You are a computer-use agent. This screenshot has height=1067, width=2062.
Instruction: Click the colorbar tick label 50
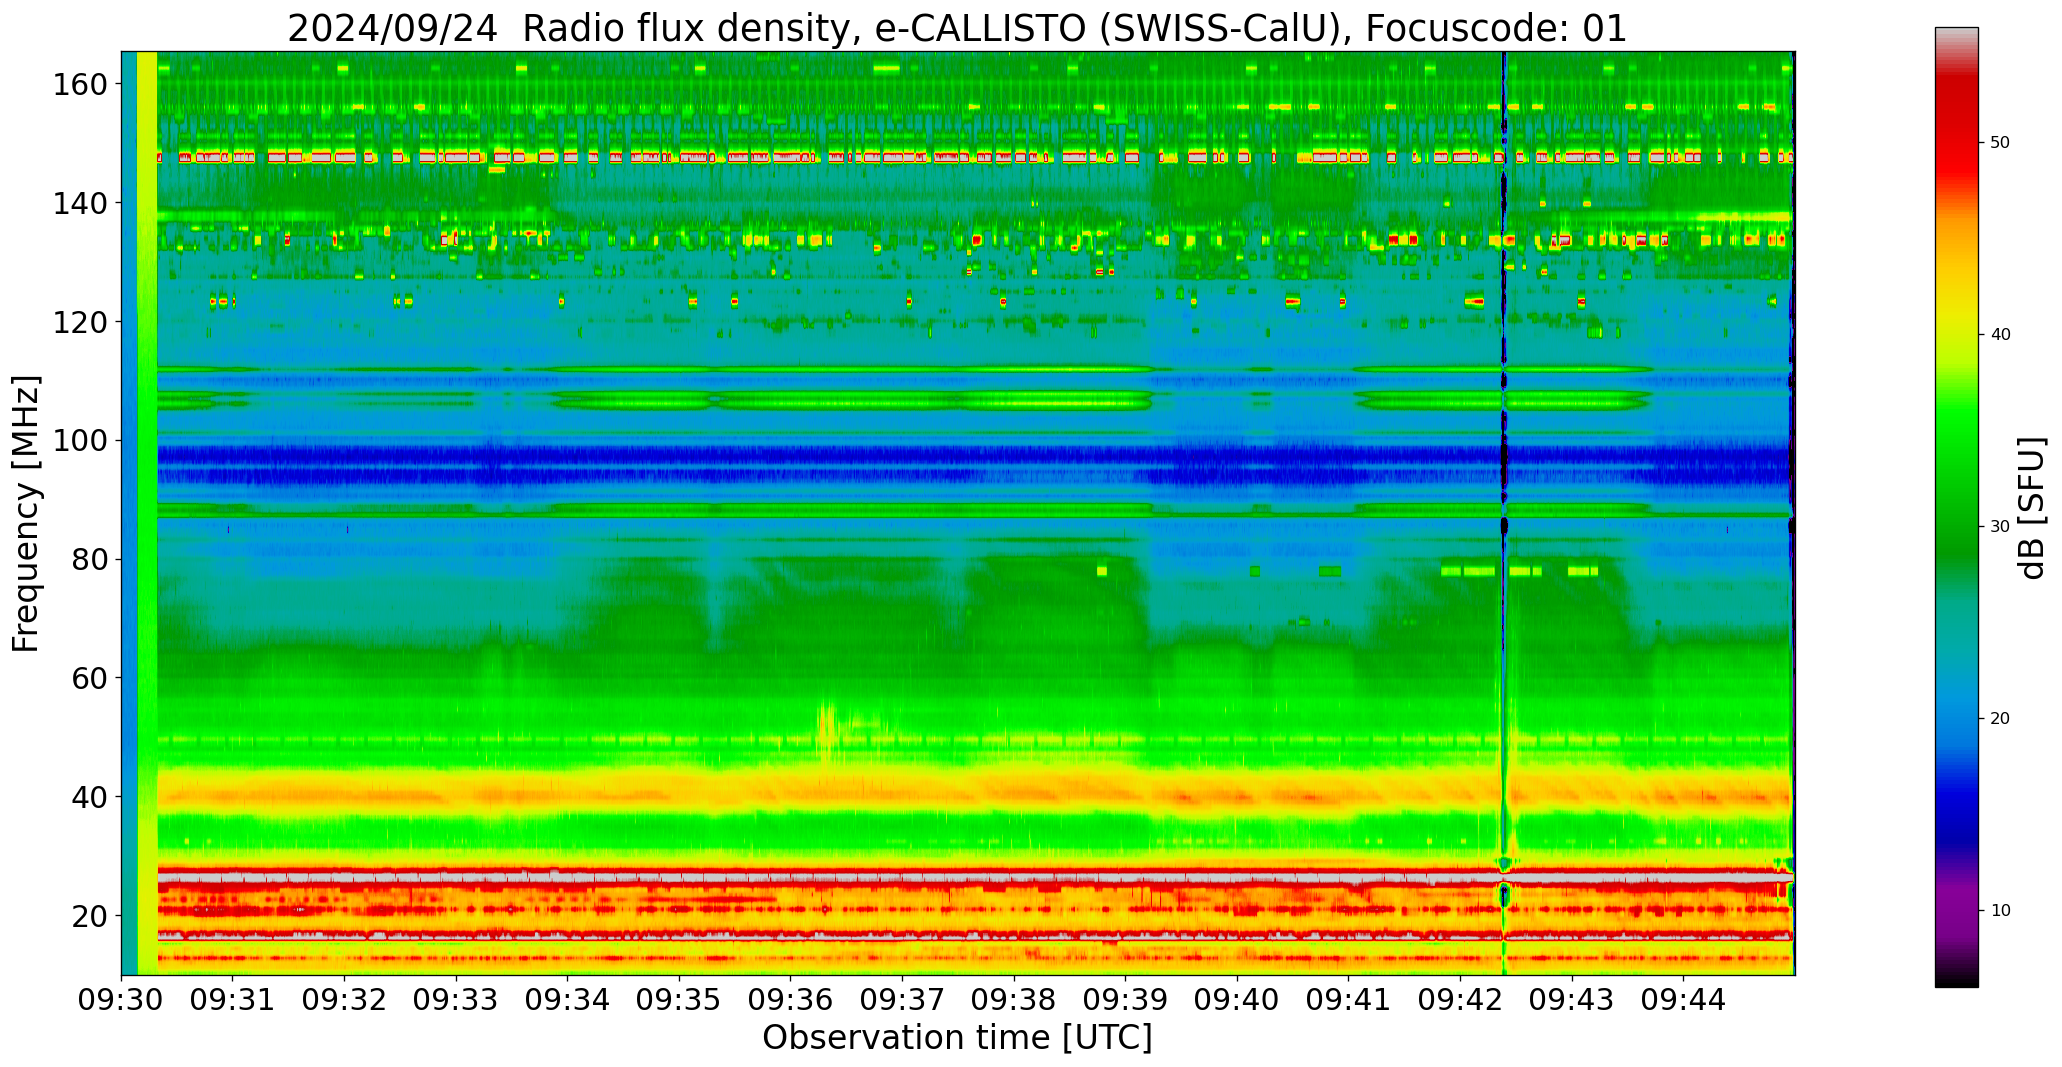click(x=2000, y=143)
